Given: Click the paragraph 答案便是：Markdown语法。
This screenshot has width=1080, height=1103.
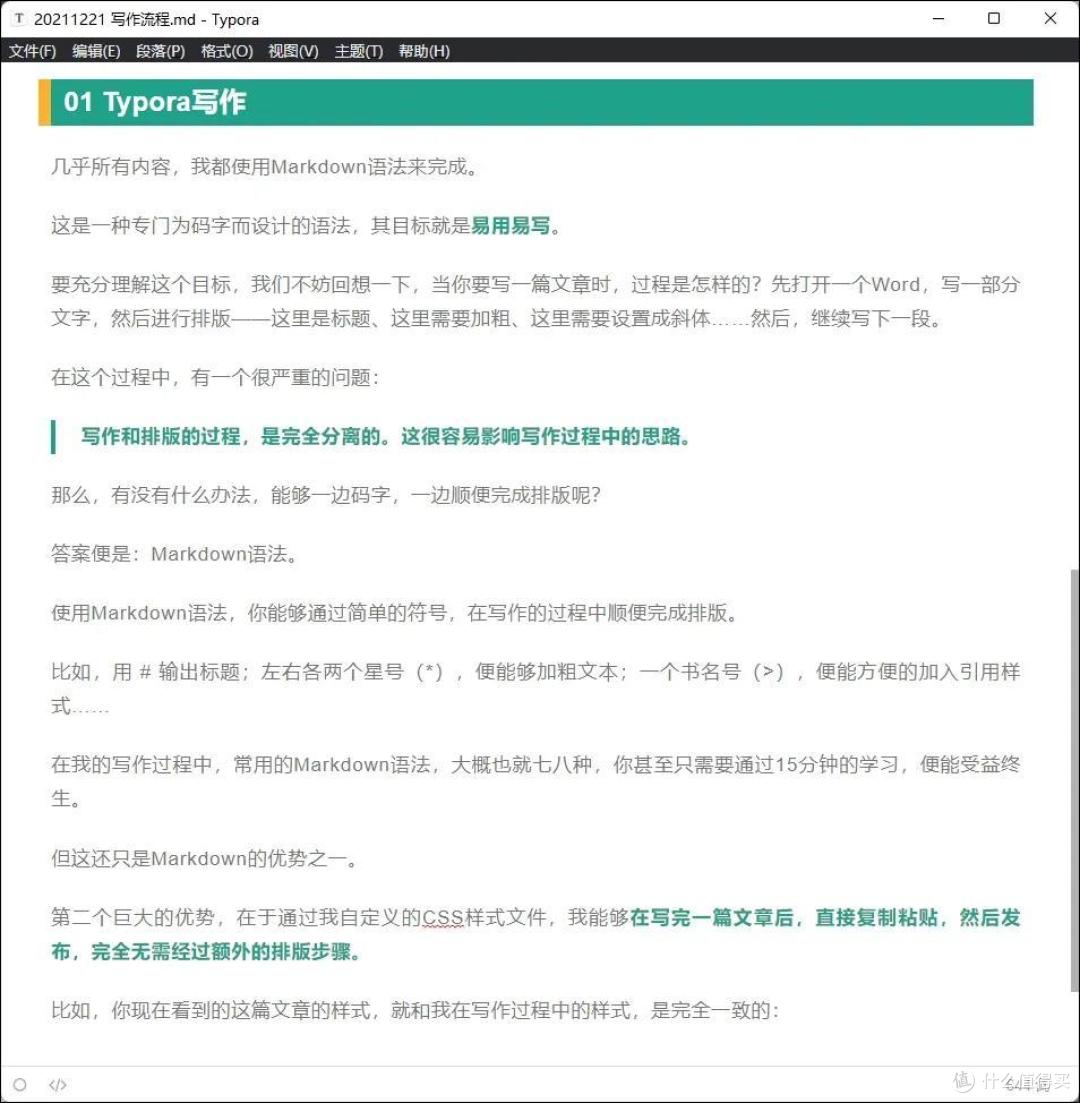Looking at the screenshot, I should tap(176, 554).
